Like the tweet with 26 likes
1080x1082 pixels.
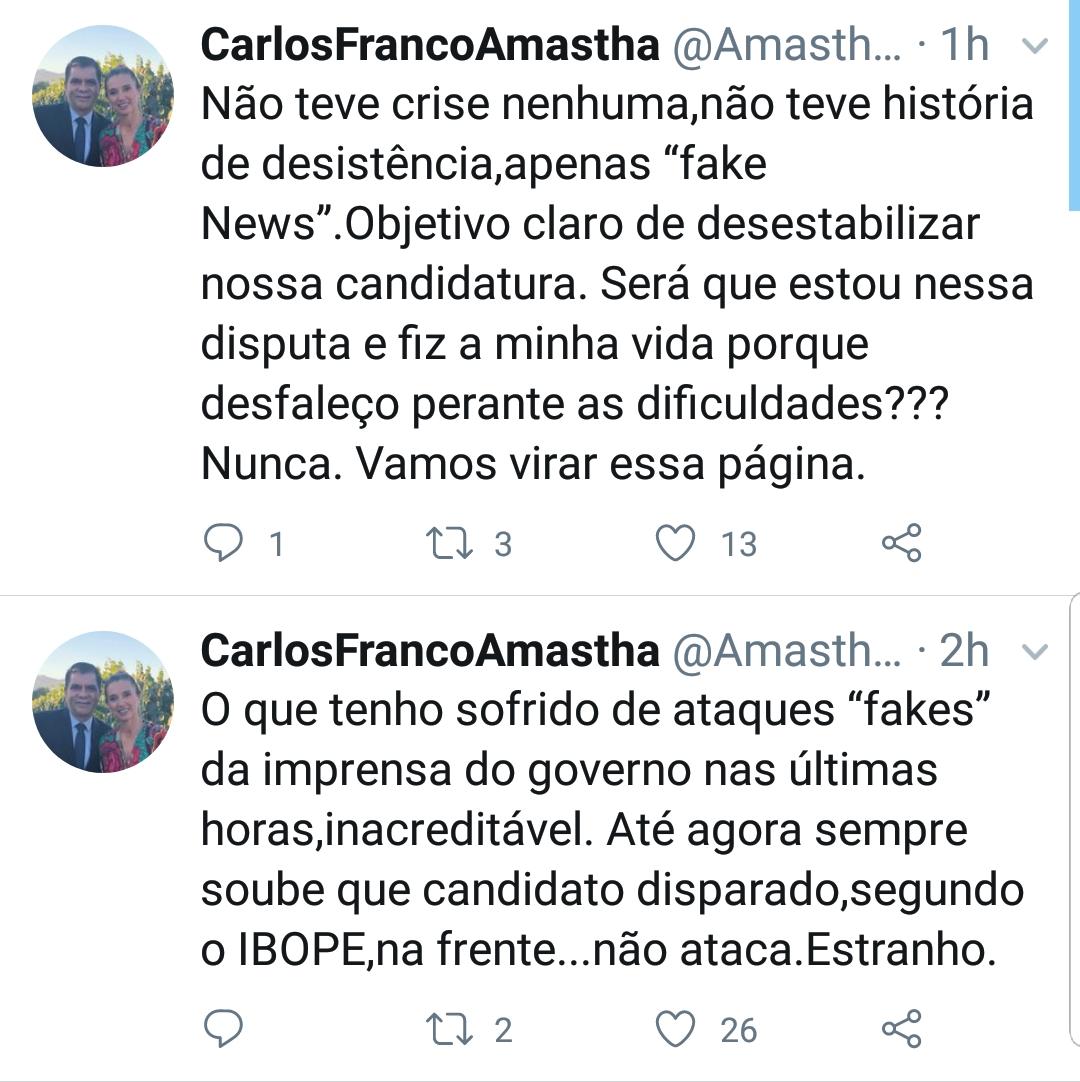[x=675, y=1029]
